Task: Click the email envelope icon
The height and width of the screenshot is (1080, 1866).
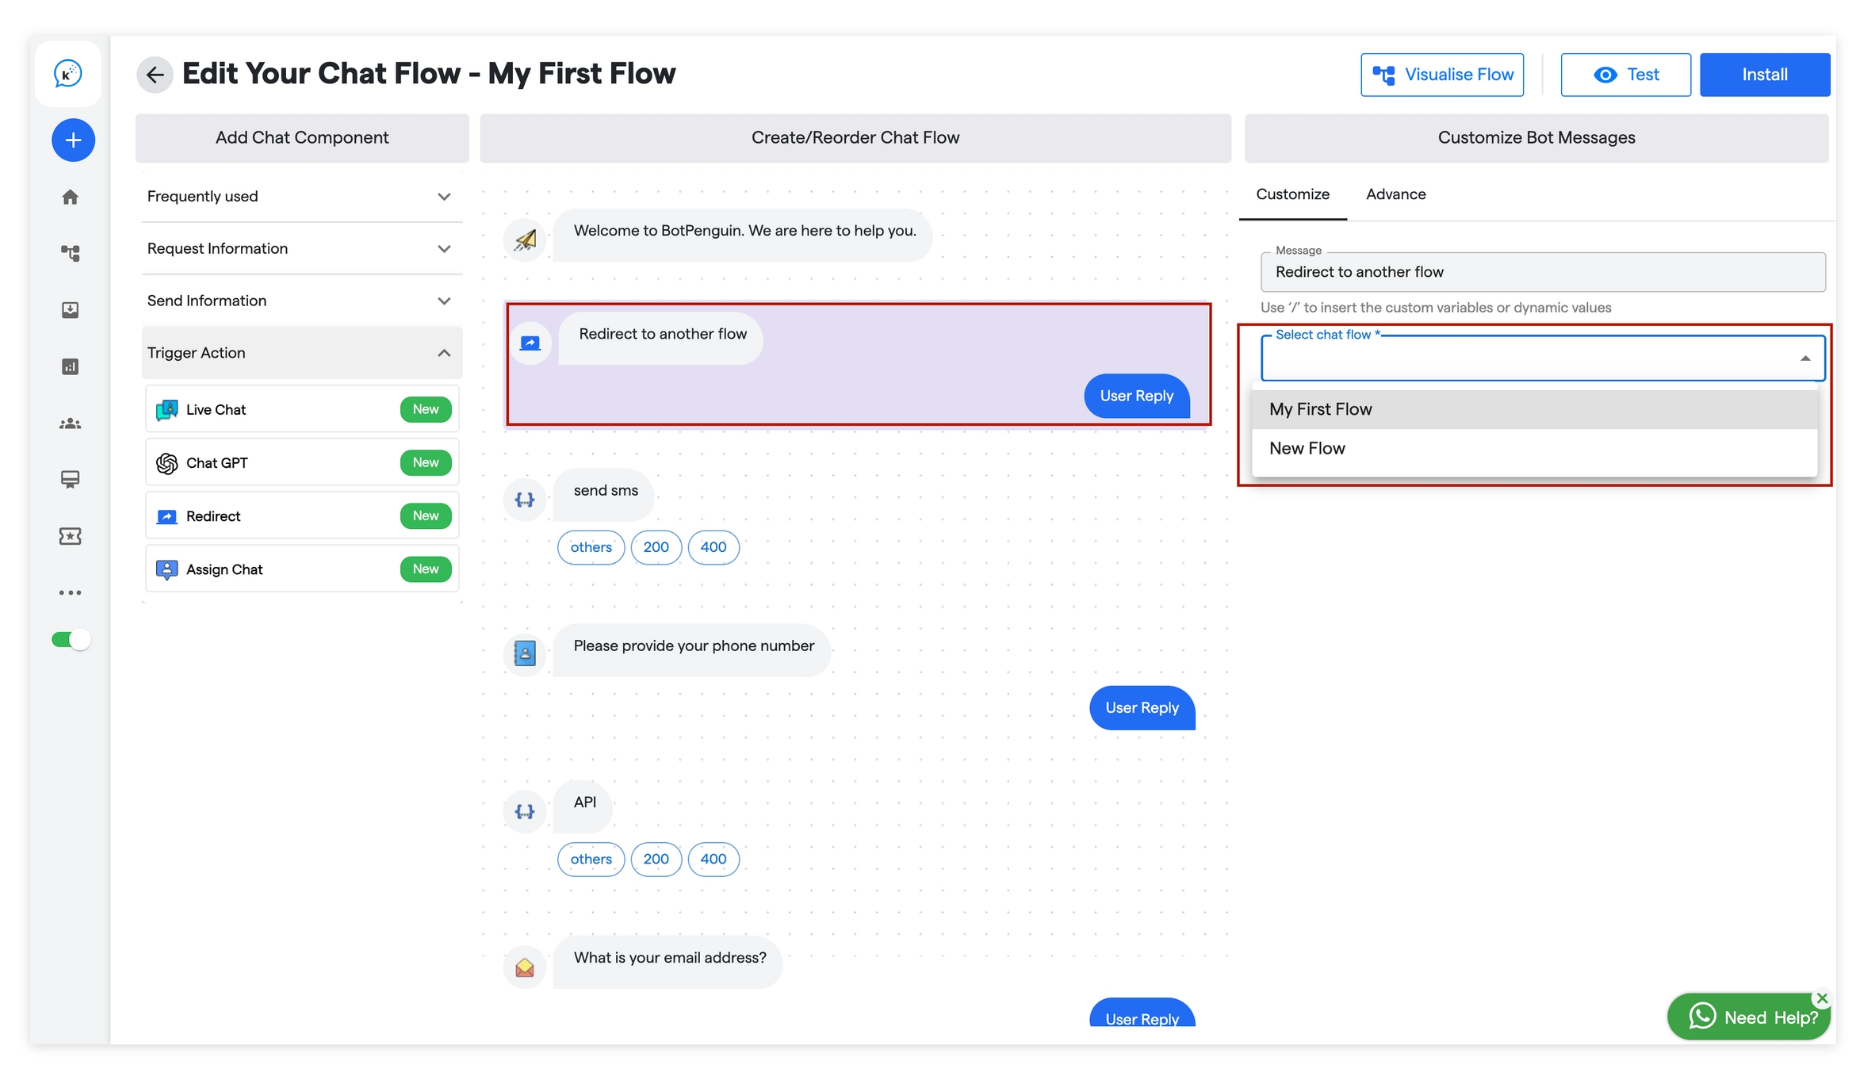Action: pyautogui.click(x=525, y=968)
